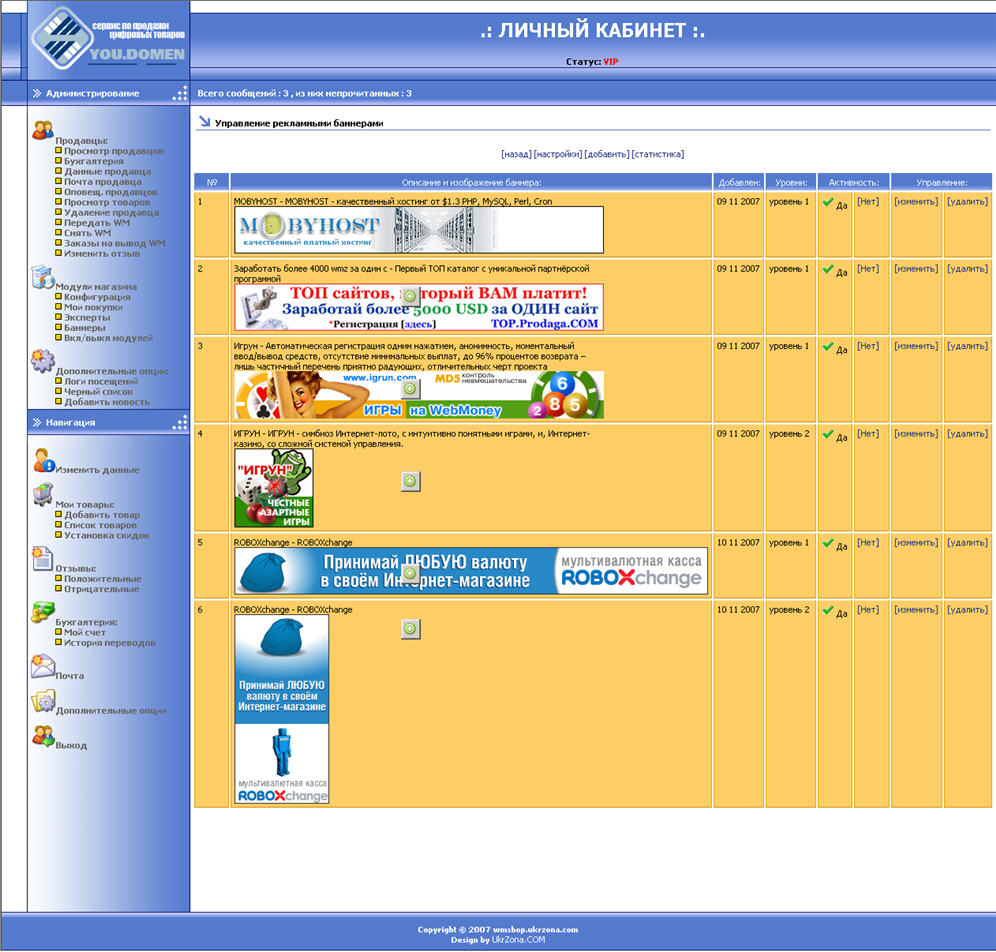
Task: Click the MOBYHOST banner image
Action: (419, 230)
